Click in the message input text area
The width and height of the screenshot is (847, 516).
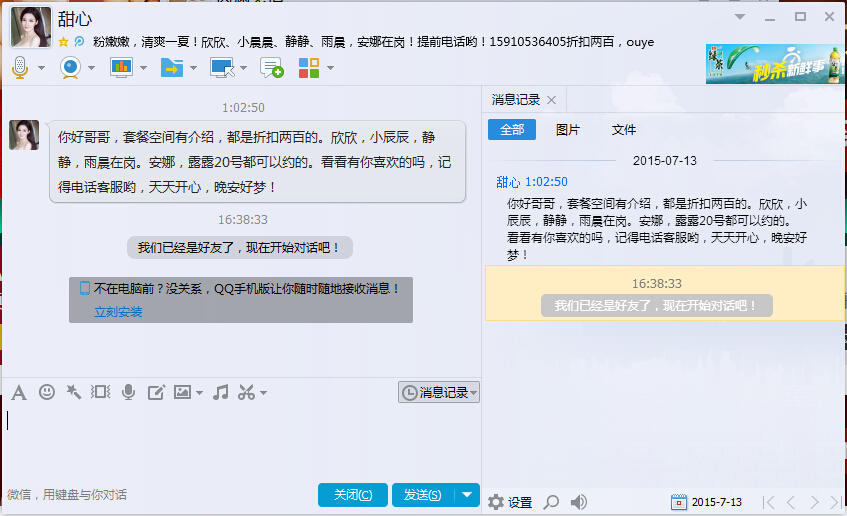[240, 440]
